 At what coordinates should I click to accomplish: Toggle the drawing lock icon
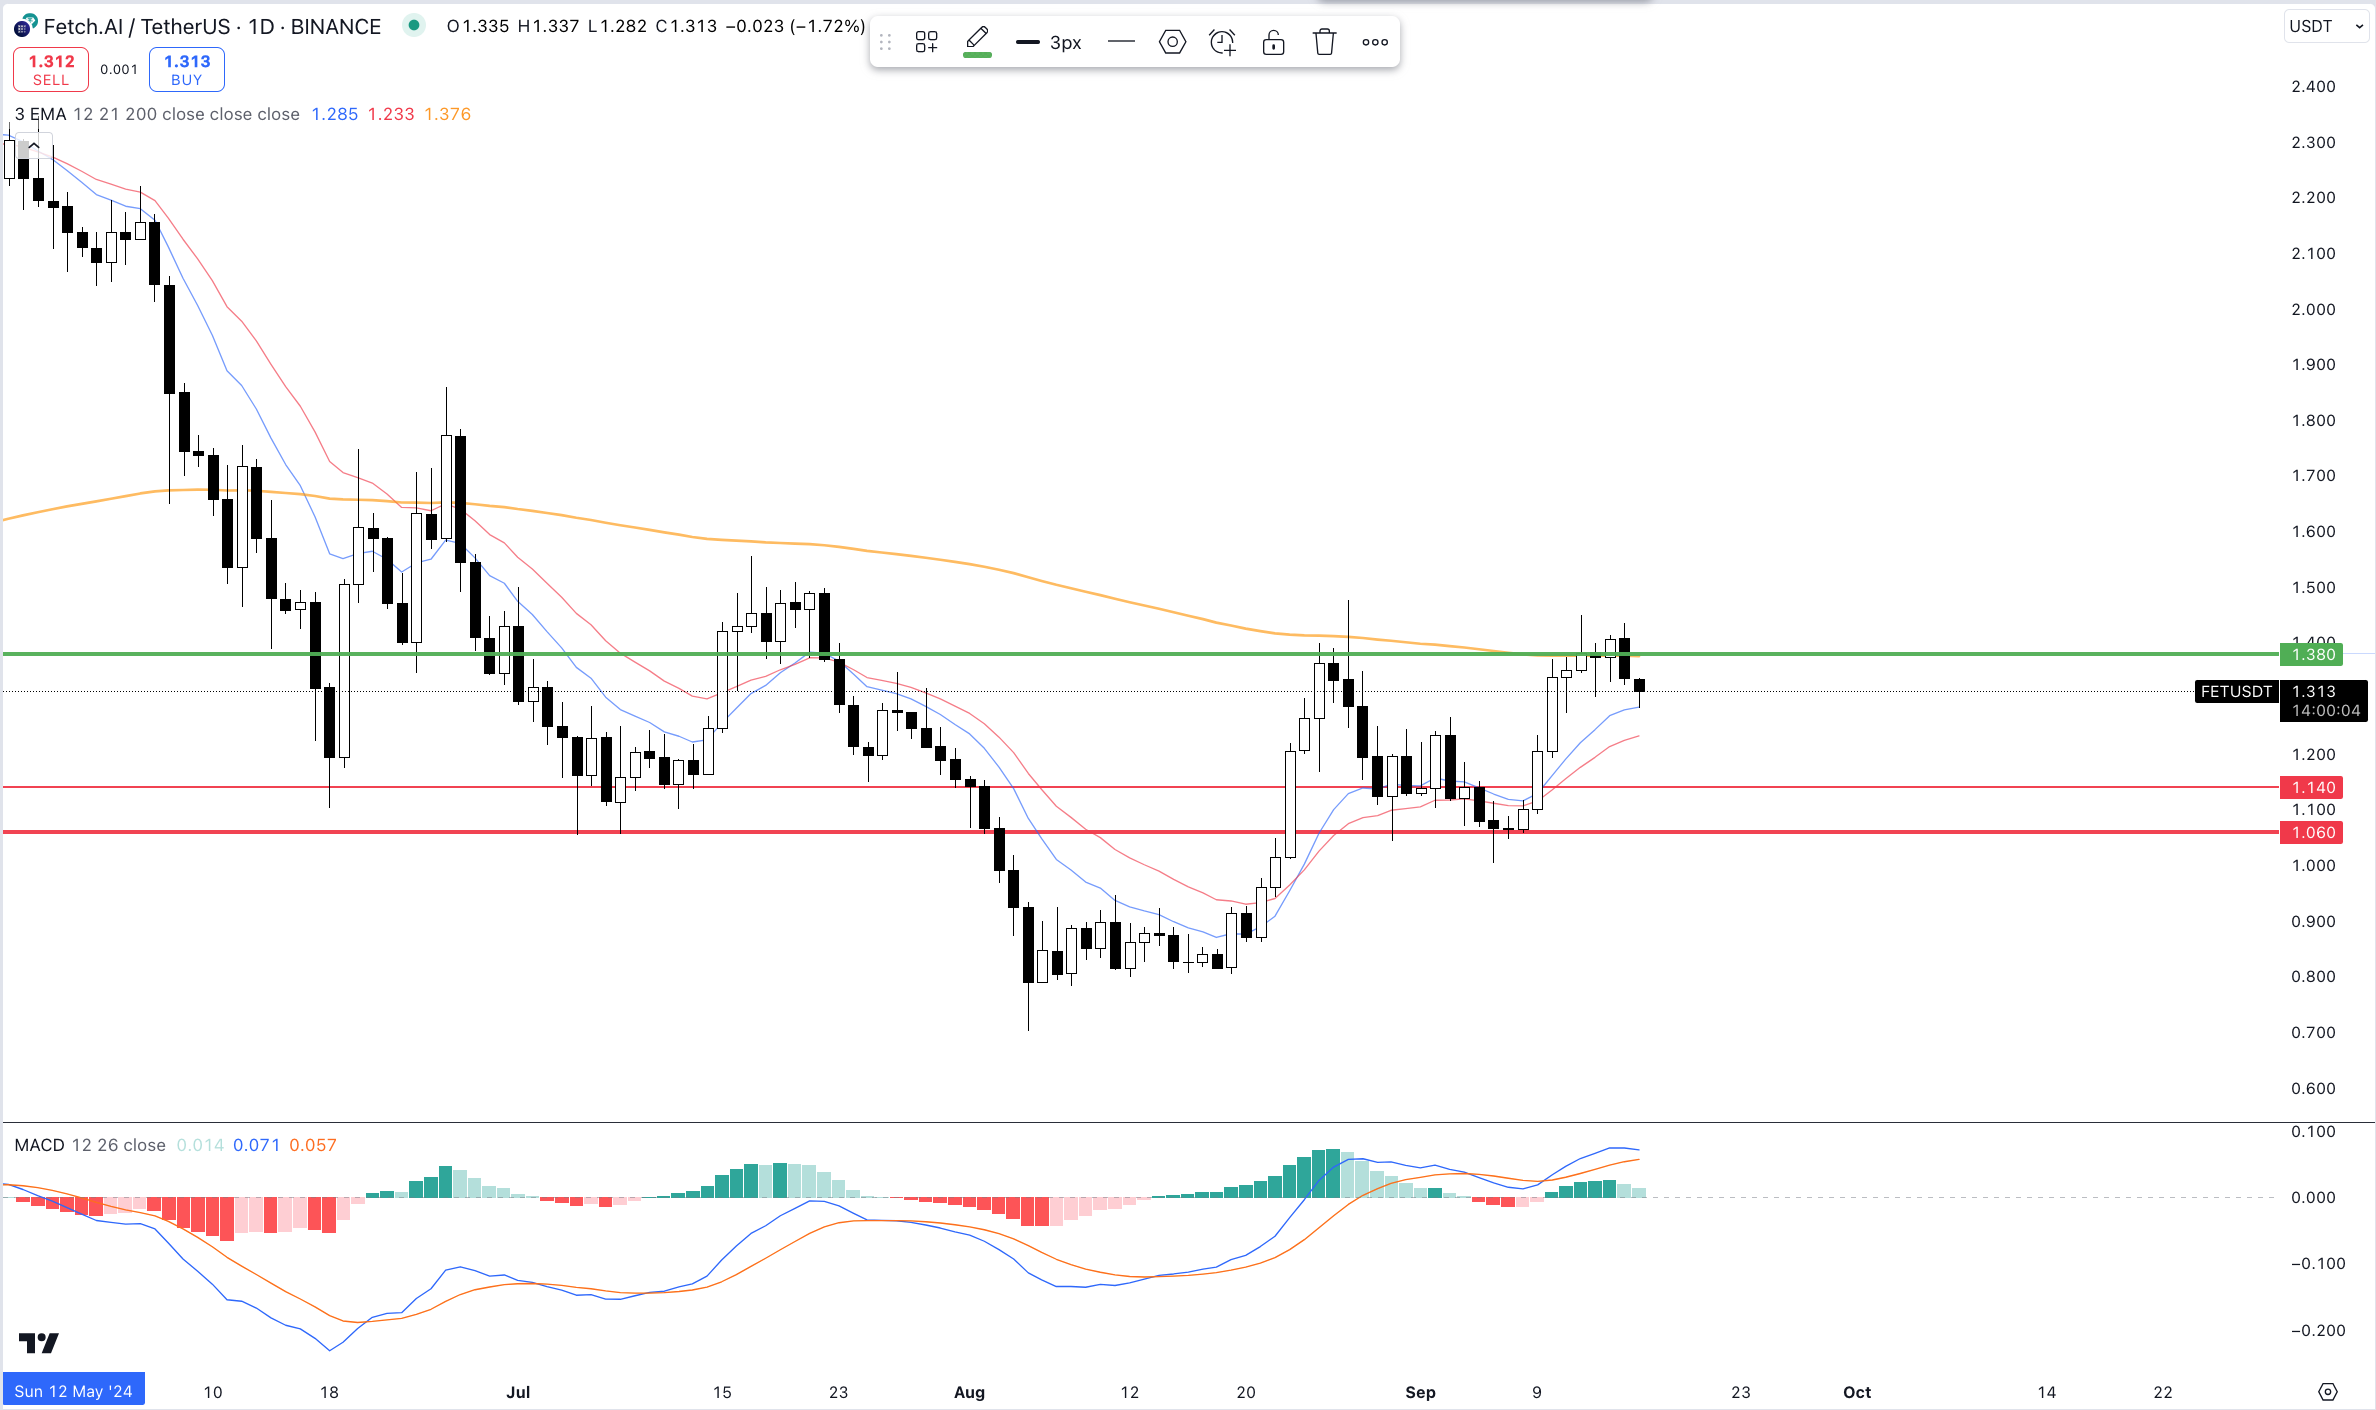1273,42
